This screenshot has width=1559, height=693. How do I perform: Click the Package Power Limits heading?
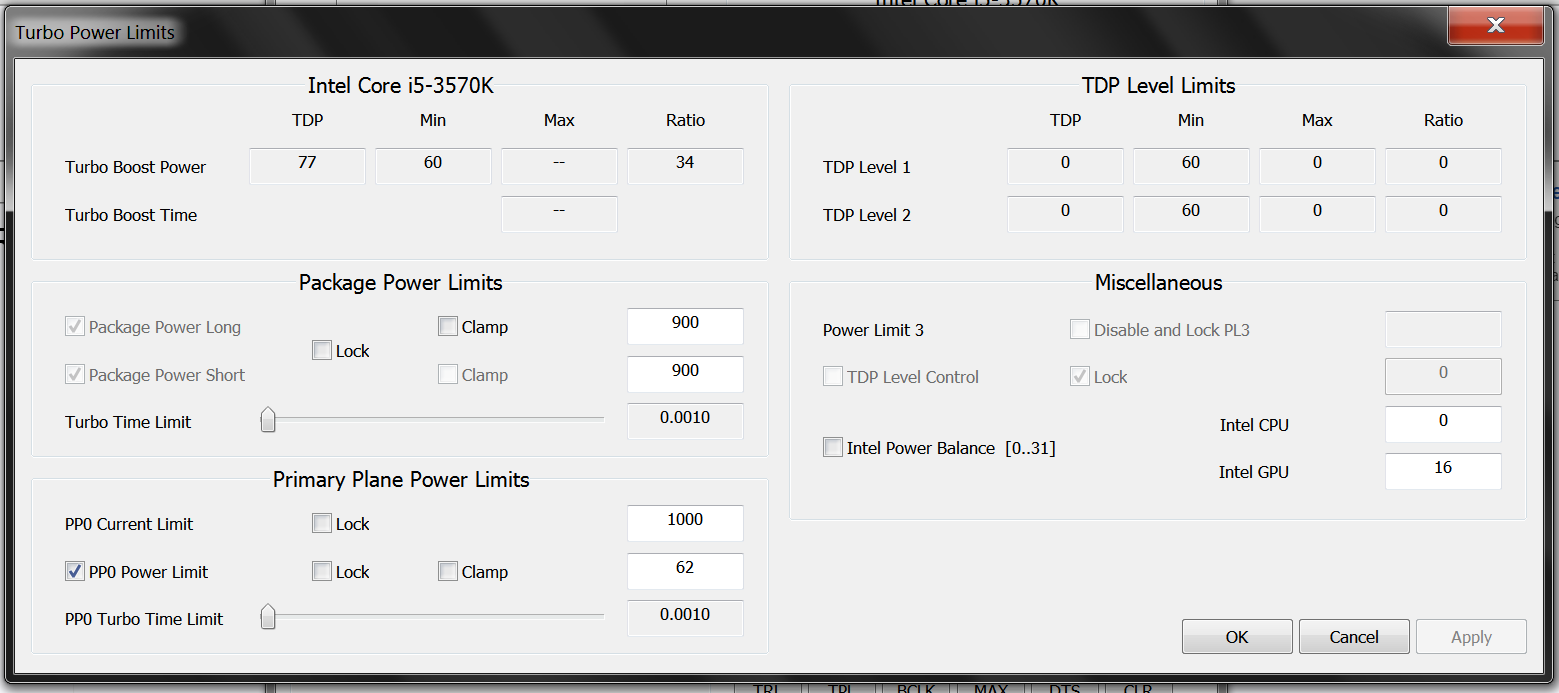pyautogui.click(x=400, y=283)
